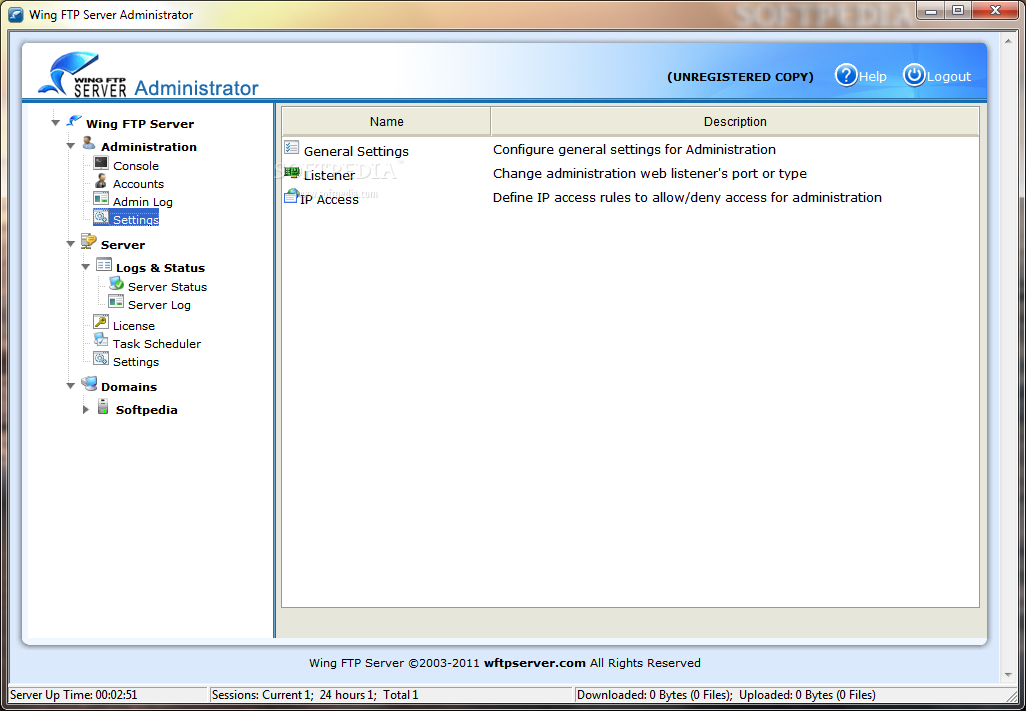
Task: Open the Server Log tree item
Action: point(159,305)
